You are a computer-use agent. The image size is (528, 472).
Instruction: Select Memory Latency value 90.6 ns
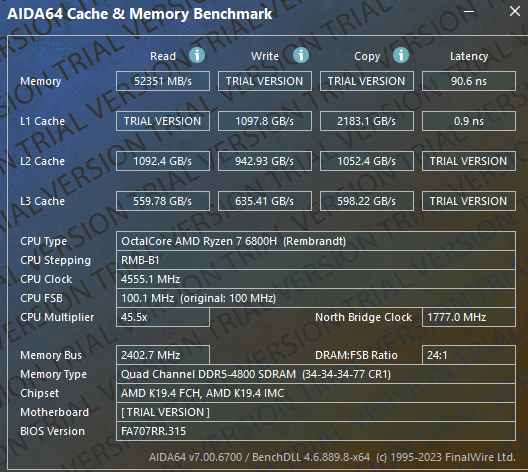click(469, 81)
